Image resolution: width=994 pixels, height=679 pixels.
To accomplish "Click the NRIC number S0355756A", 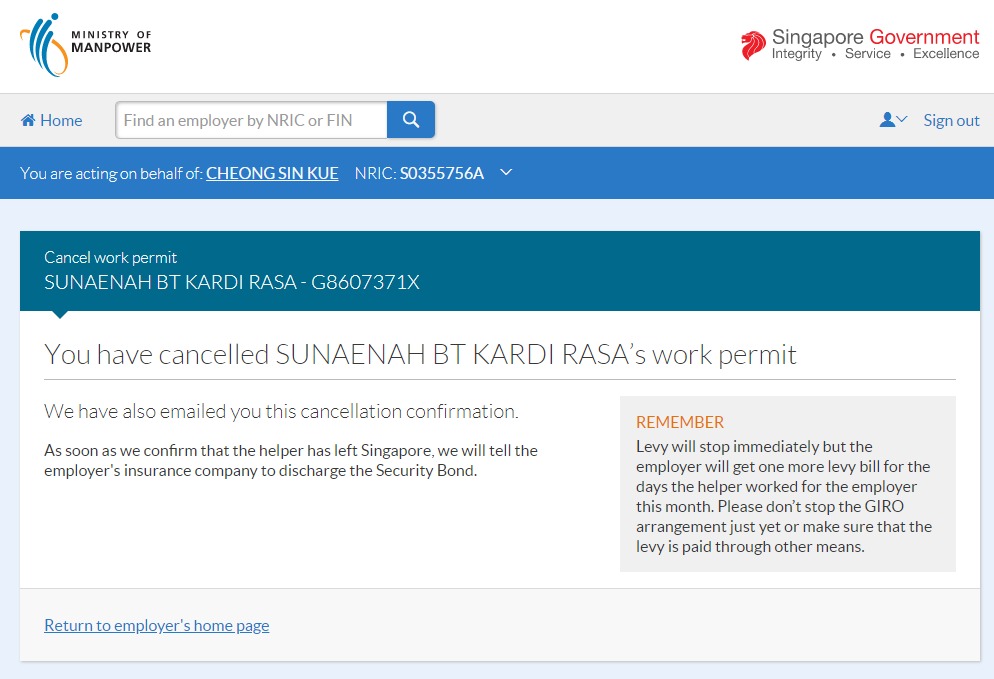I will (x=441, y=173).
